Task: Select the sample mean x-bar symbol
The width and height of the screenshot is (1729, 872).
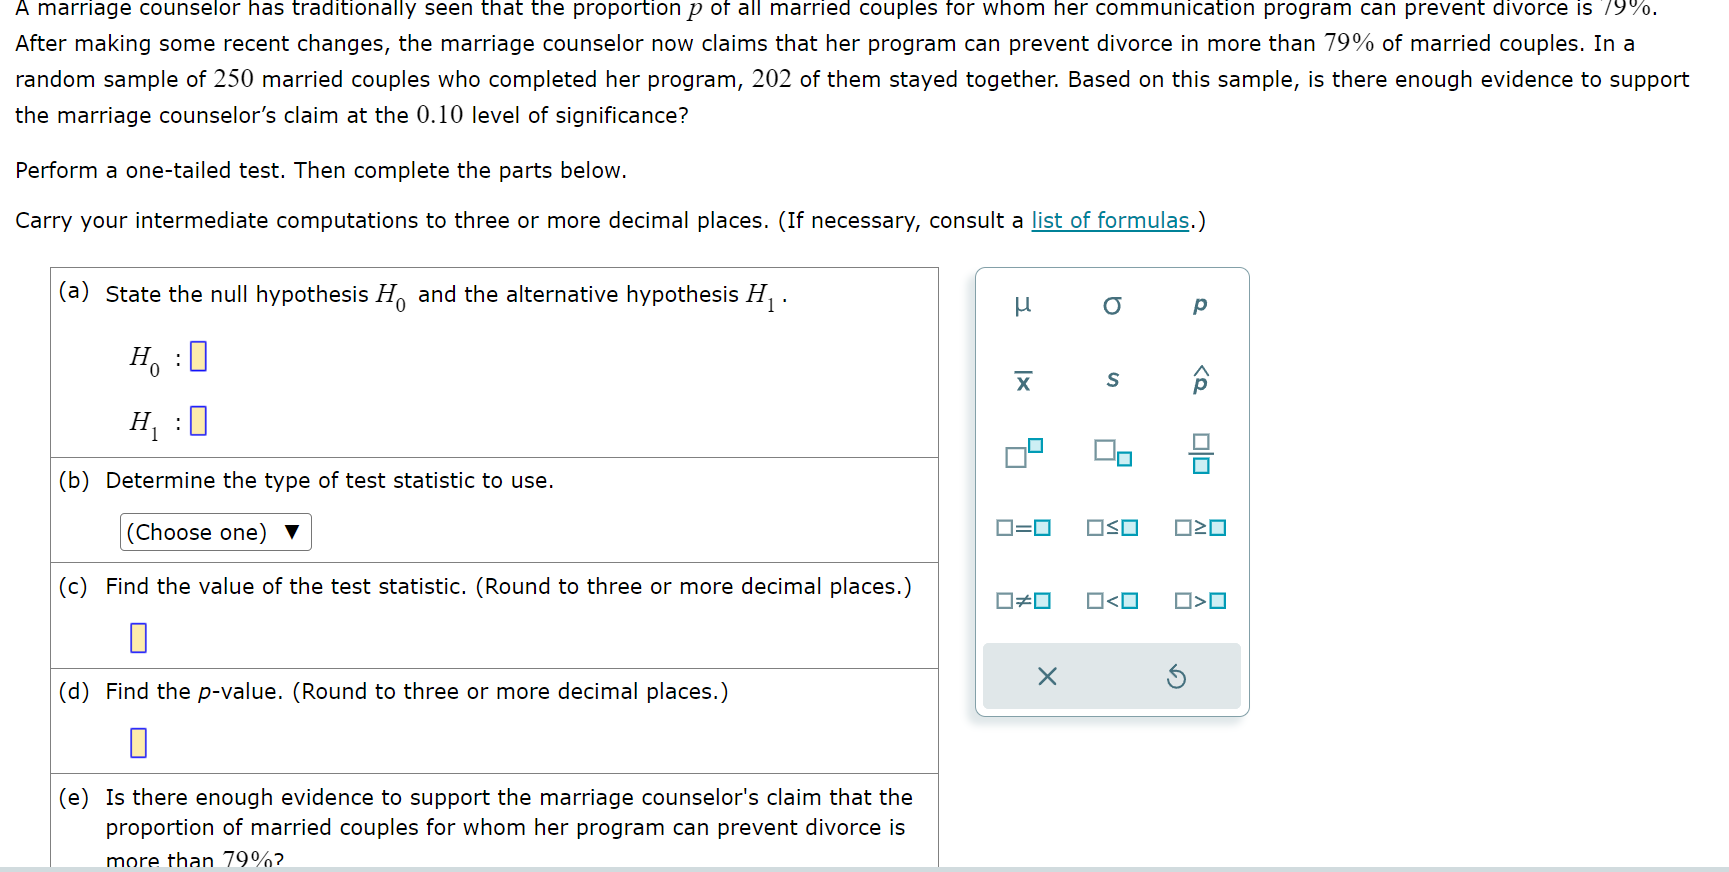Action: (x=1022, y=380)
